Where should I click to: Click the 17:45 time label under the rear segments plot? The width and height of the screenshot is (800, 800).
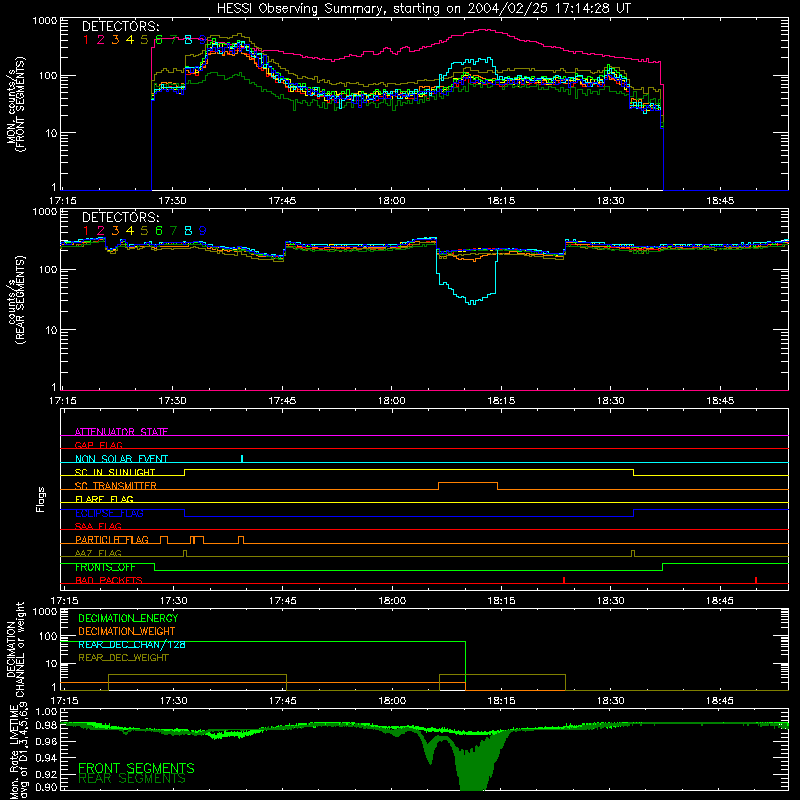pos(282,401)
